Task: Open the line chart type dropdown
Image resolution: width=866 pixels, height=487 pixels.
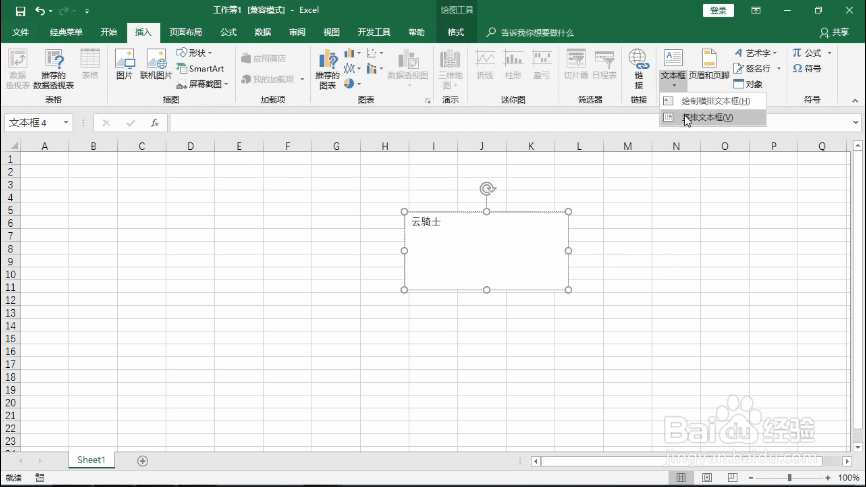Action: 352,68
